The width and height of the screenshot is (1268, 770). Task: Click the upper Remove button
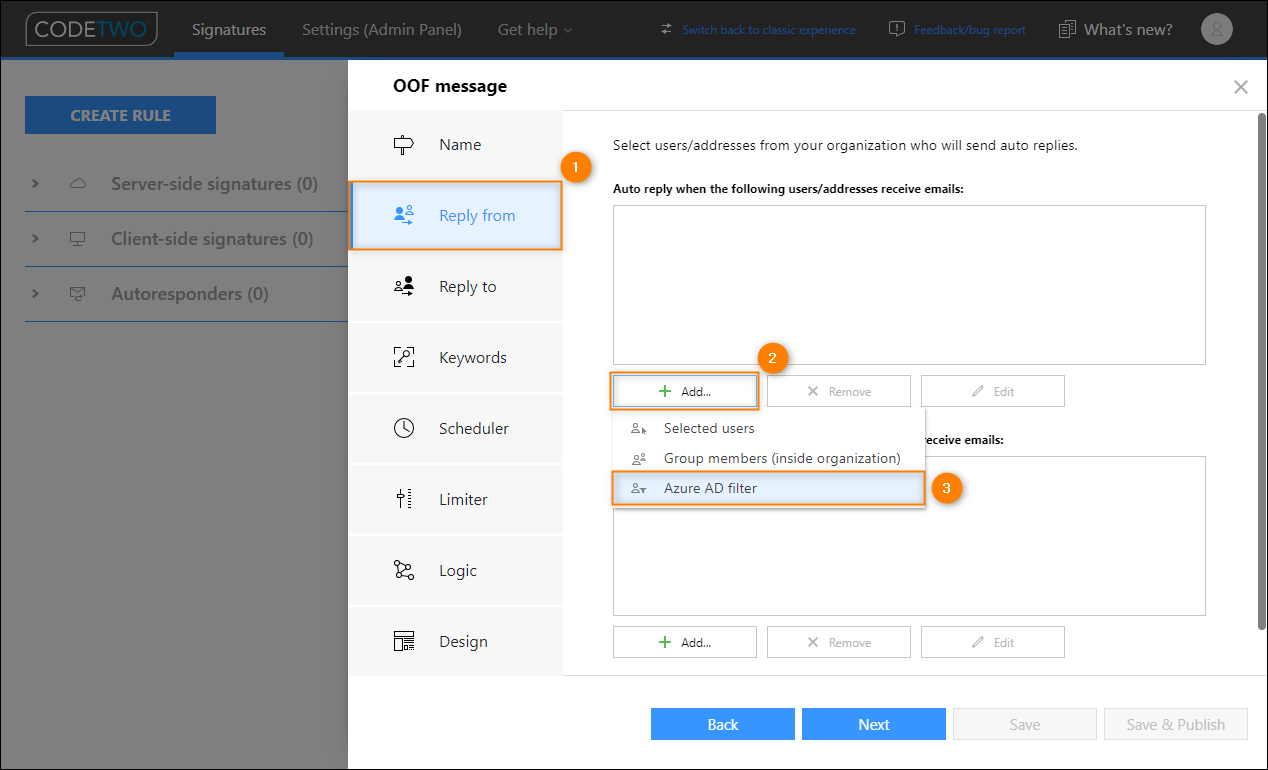click(839, 391)
